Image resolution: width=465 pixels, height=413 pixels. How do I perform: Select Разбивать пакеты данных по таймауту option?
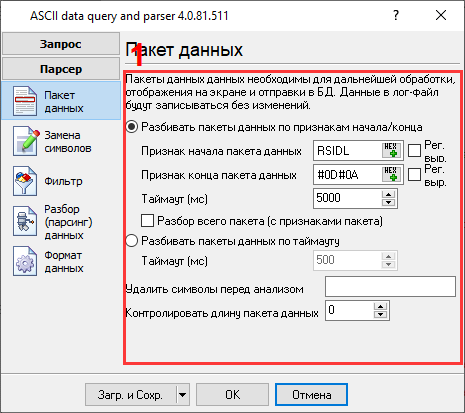tap(132, 240)
